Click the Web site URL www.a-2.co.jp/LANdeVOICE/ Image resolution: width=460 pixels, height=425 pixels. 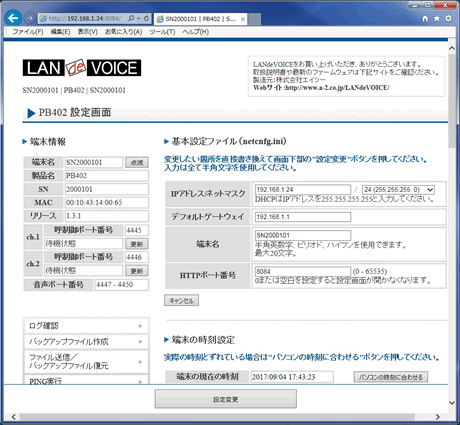(x=337, y=88)
